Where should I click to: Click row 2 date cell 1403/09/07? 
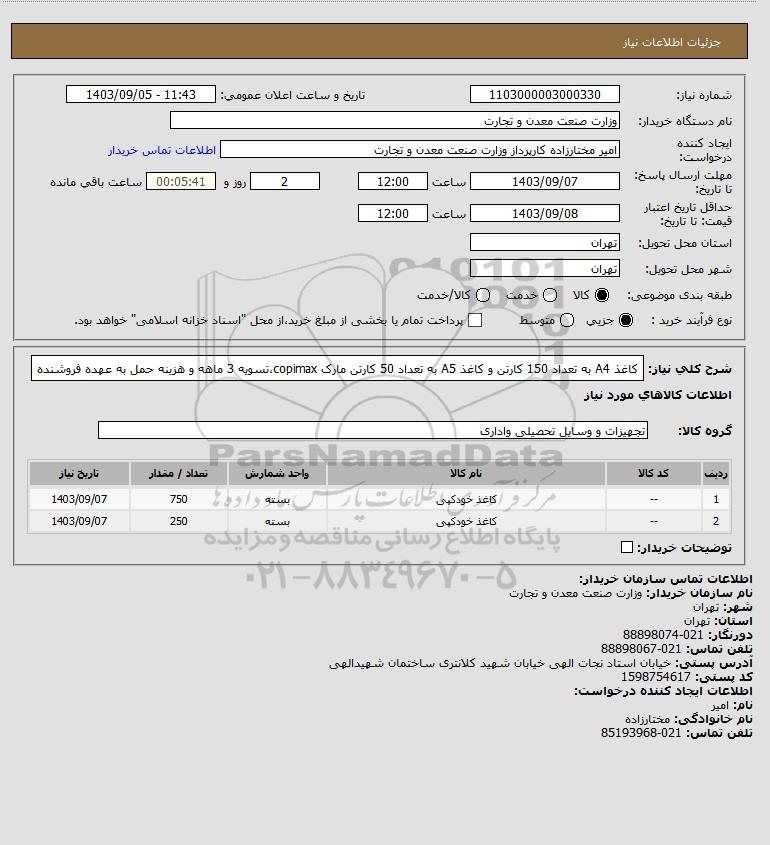(79, 522)
